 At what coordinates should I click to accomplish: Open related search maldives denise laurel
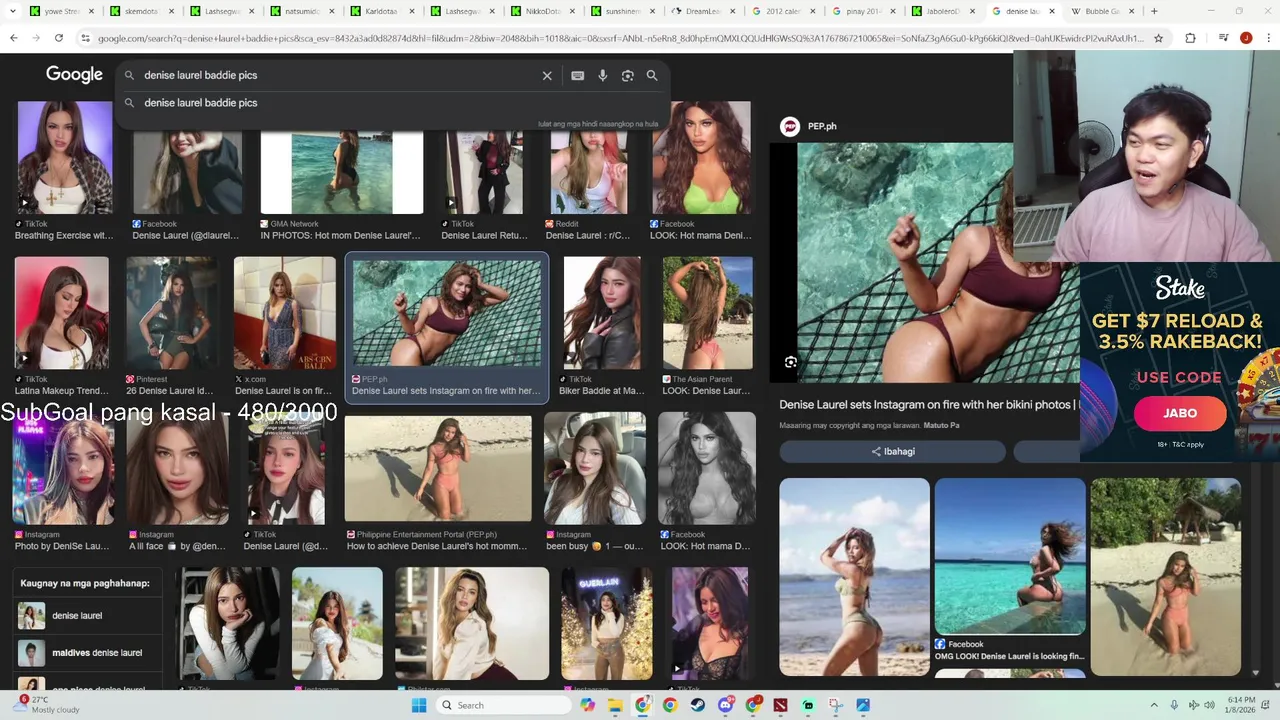coord(87,653)
